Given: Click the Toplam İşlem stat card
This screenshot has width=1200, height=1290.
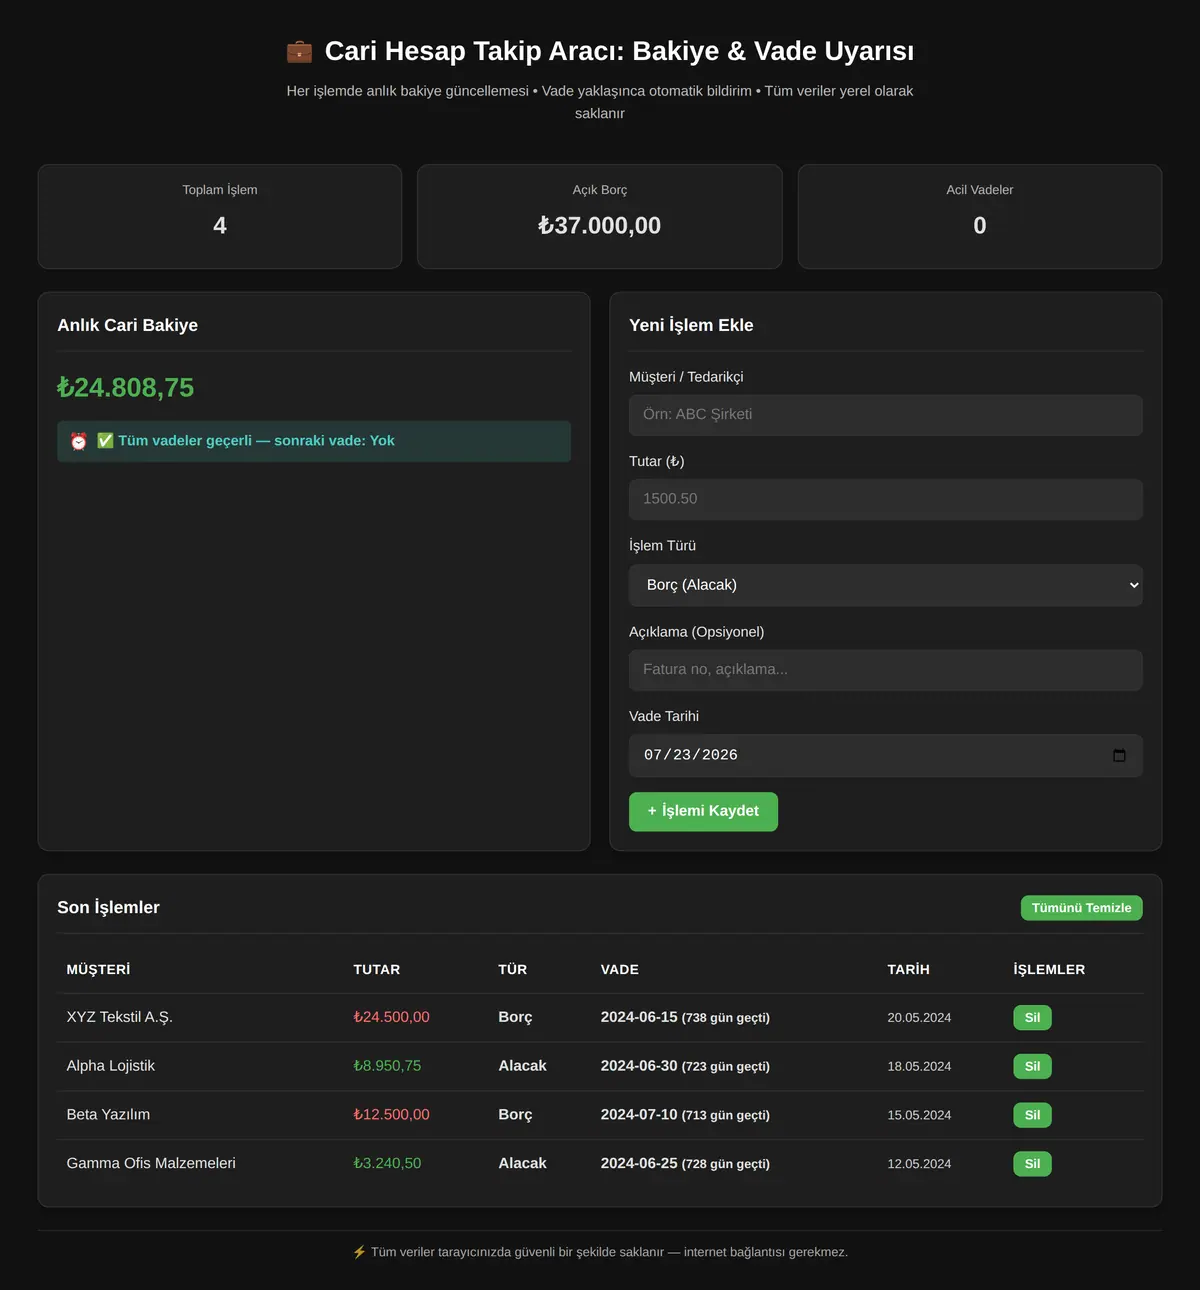Looking at the screenshot, I should [x=220, y=216].
